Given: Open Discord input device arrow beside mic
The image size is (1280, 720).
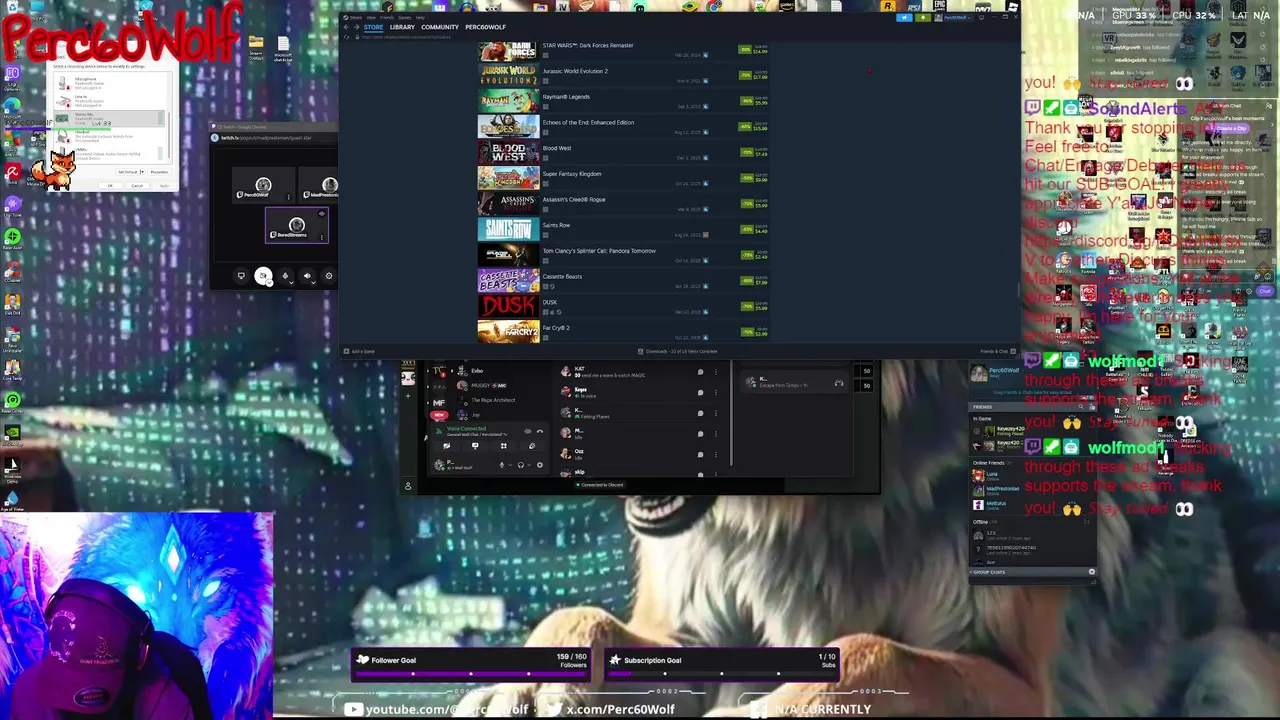Looking at the screenshot, I should pyautogui.click(x=510, y=465).
